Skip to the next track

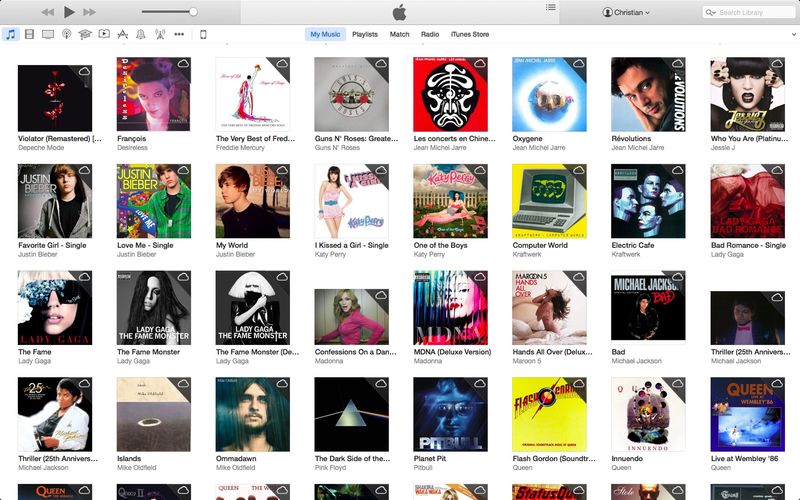[x=90, y=12]
